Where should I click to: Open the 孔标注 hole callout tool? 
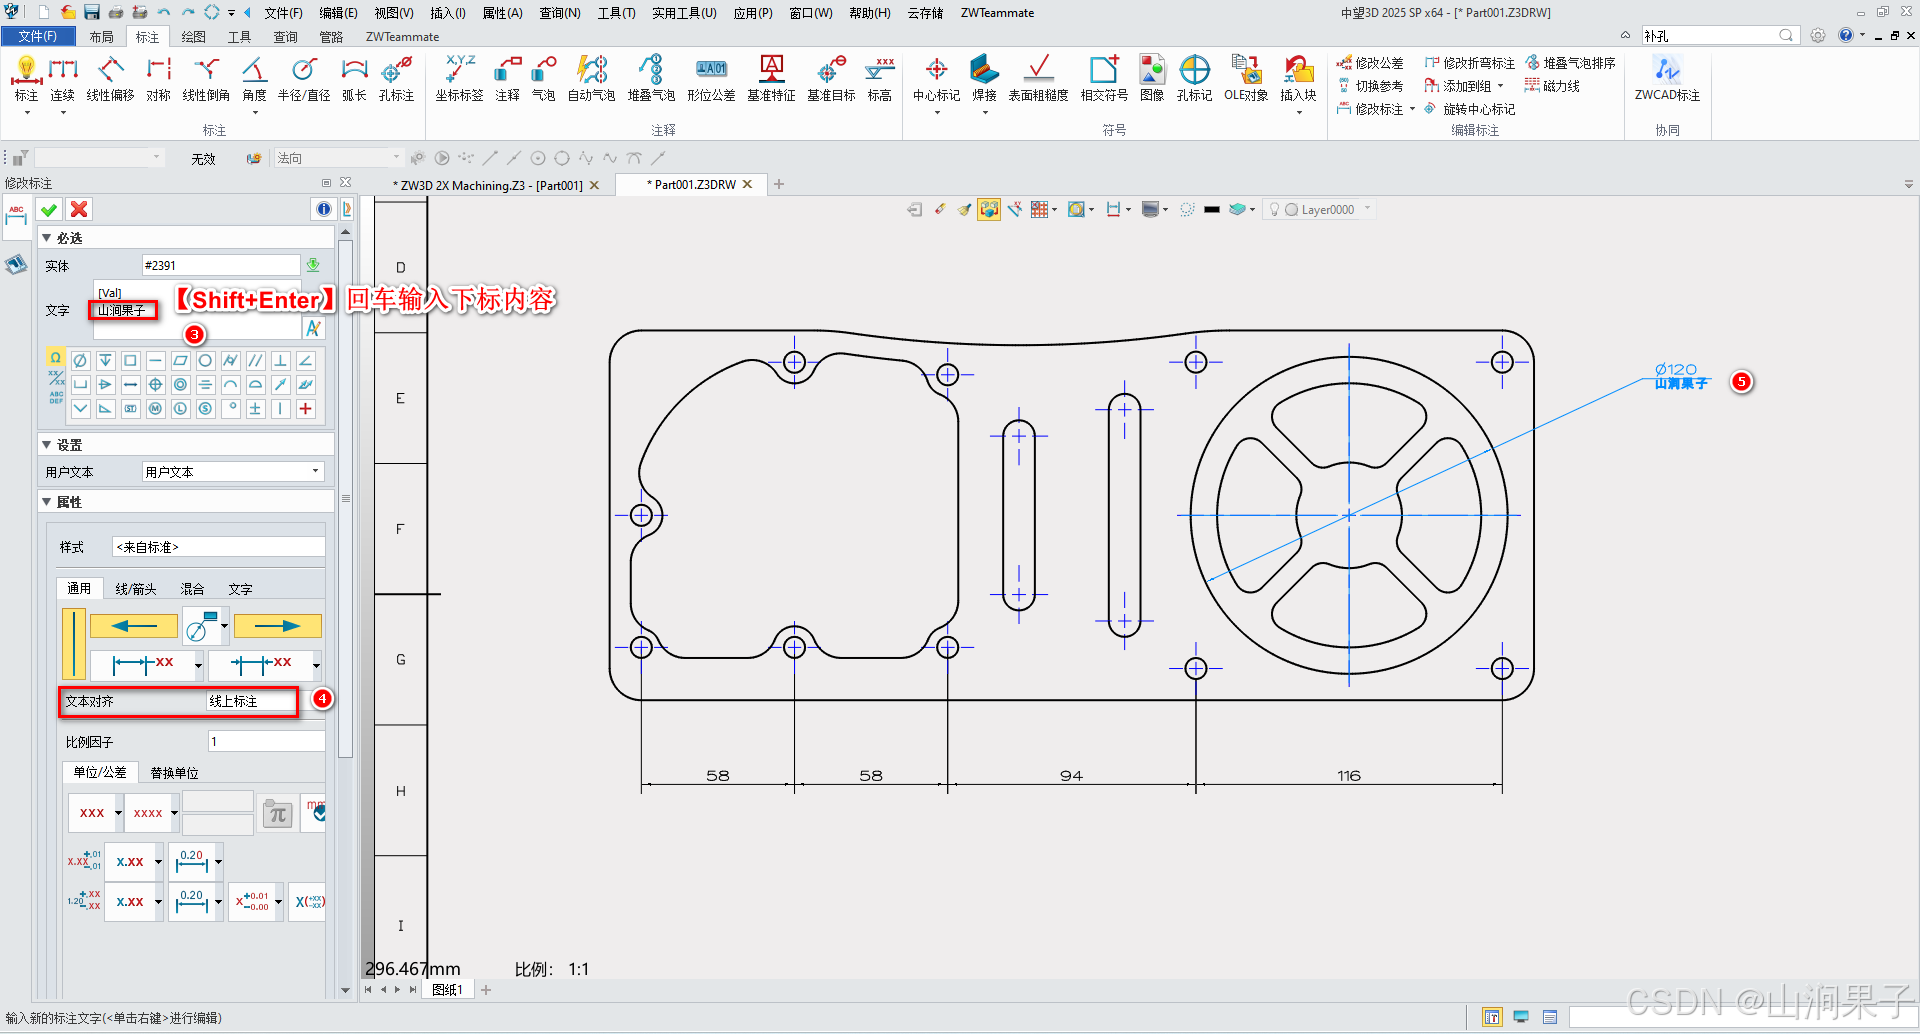pyautogui.click(x=396, y=79)
